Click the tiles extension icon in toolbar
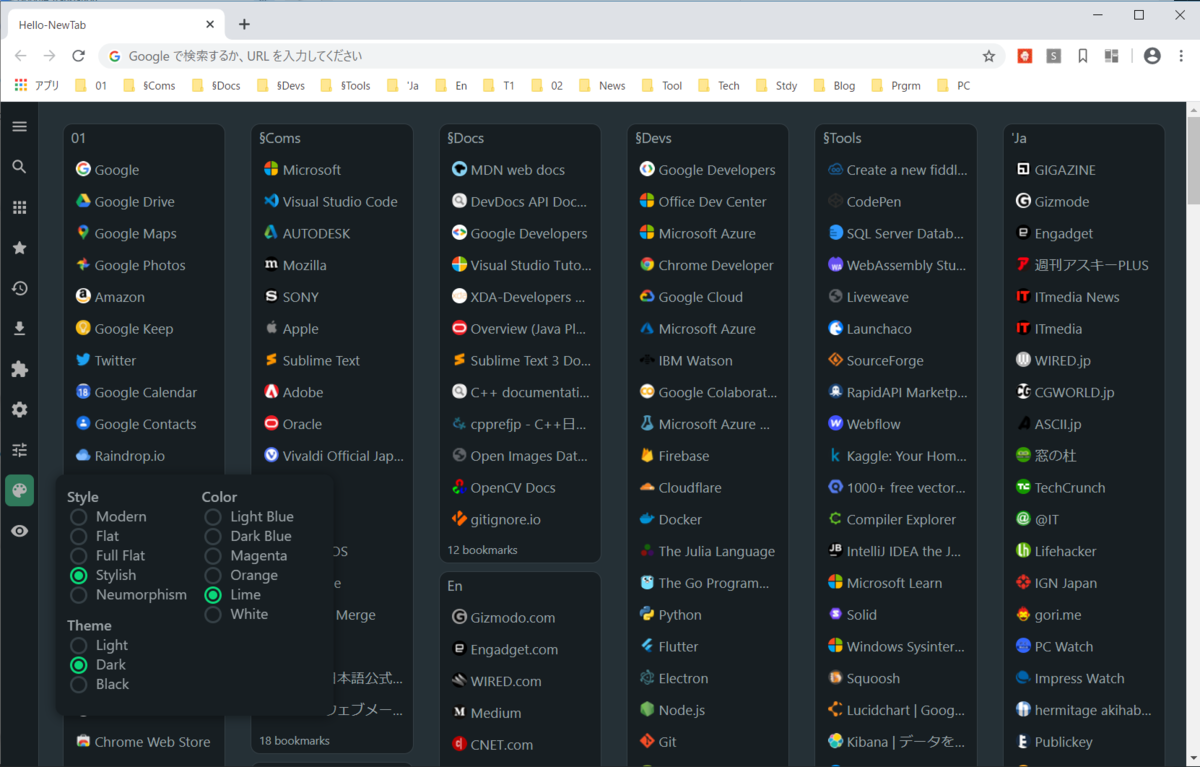 click(x=1111, y=56)
